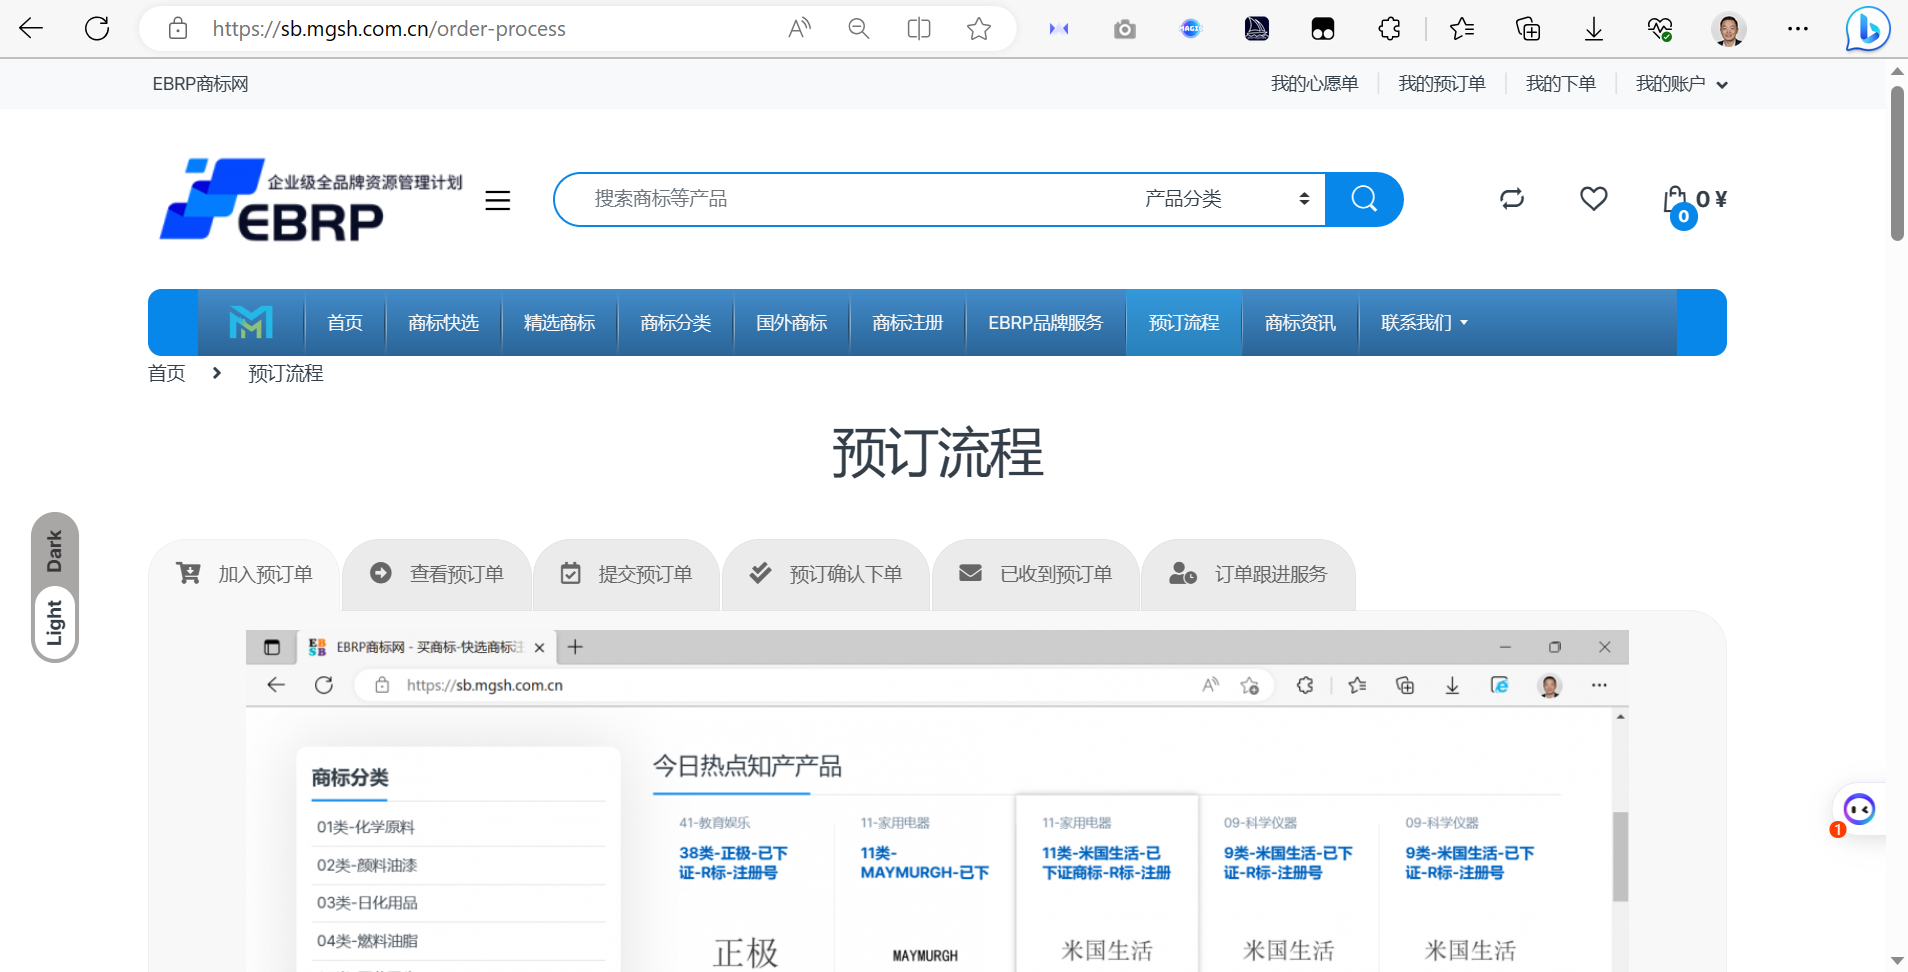
Task: Click the blue search magnifier button
Action: 1363,199
